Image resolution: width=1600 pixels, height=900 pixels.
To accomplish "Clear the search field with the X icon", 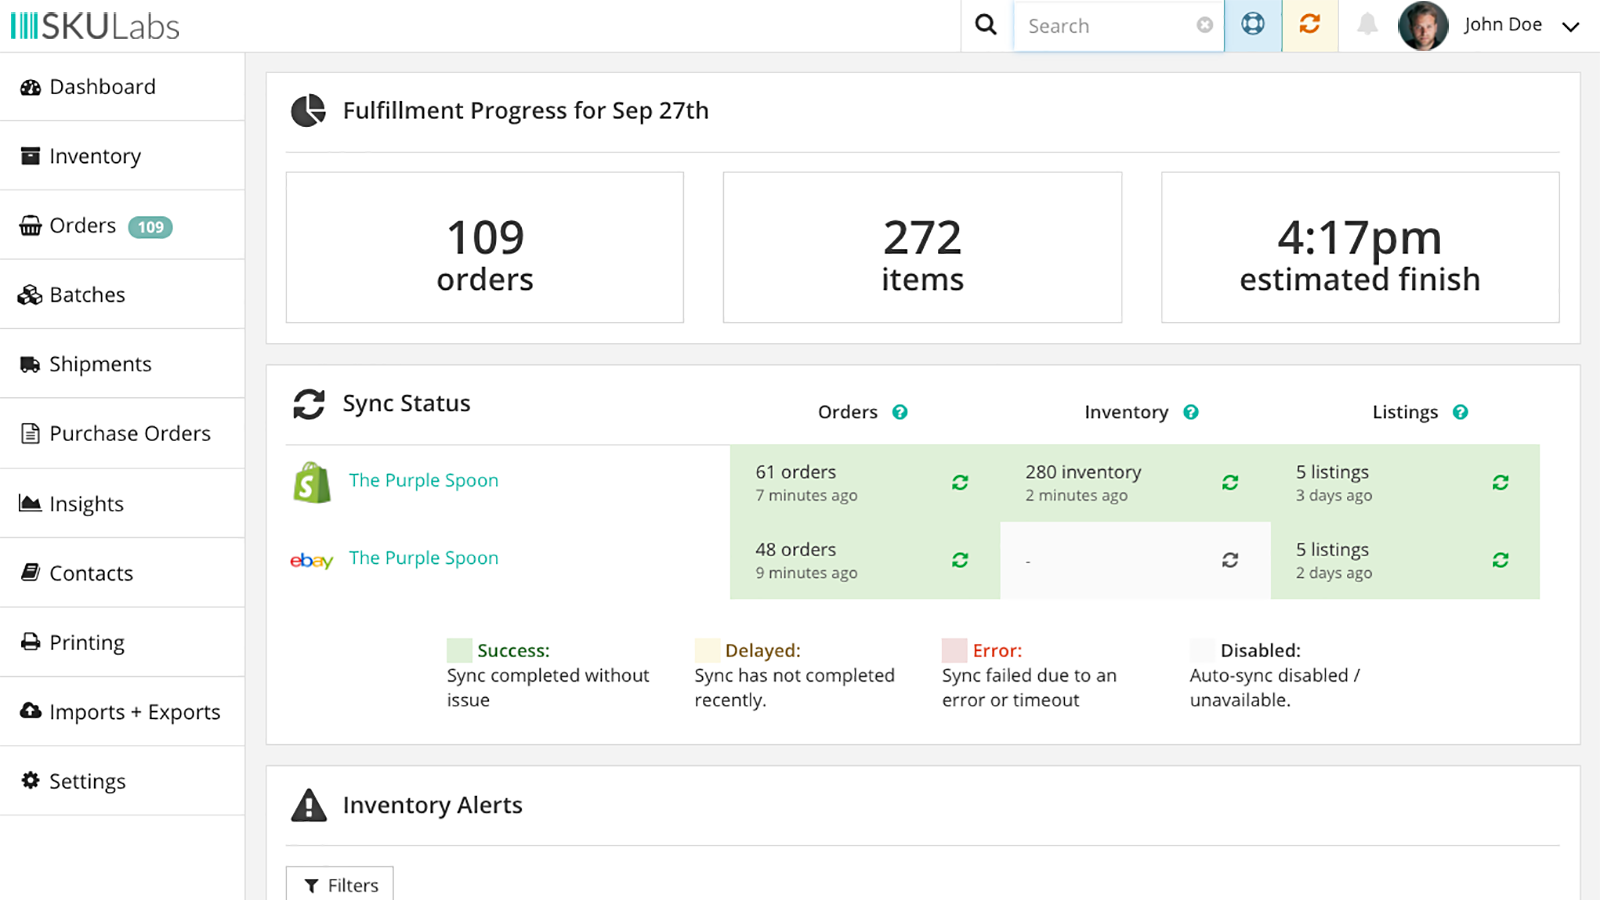I will (x=1204, y=25).
